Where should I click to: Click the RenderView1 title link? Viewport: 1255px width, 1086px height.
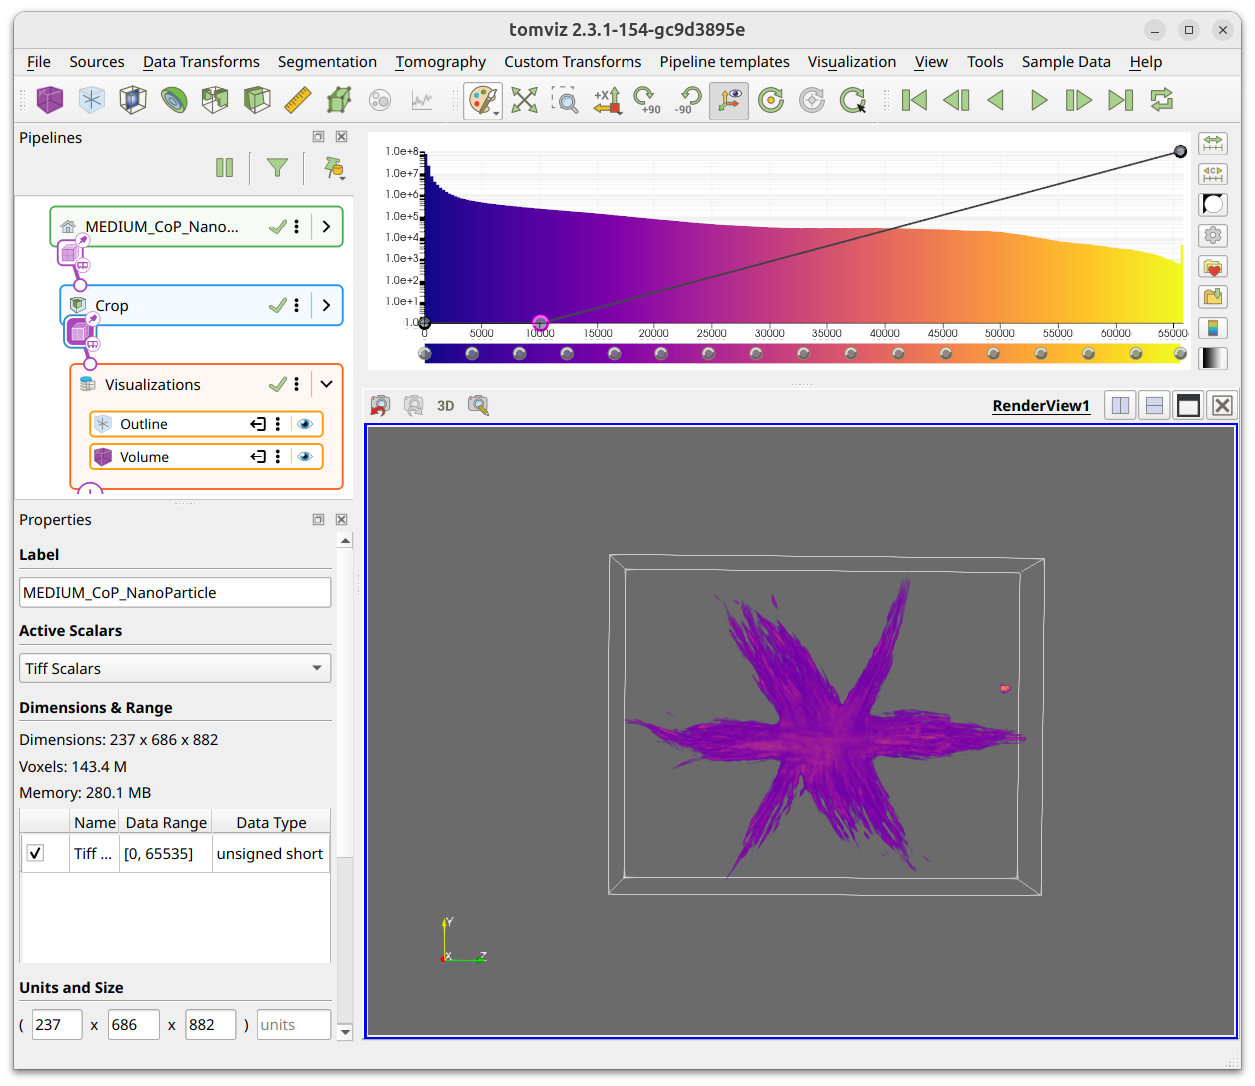pos(1041,406)
